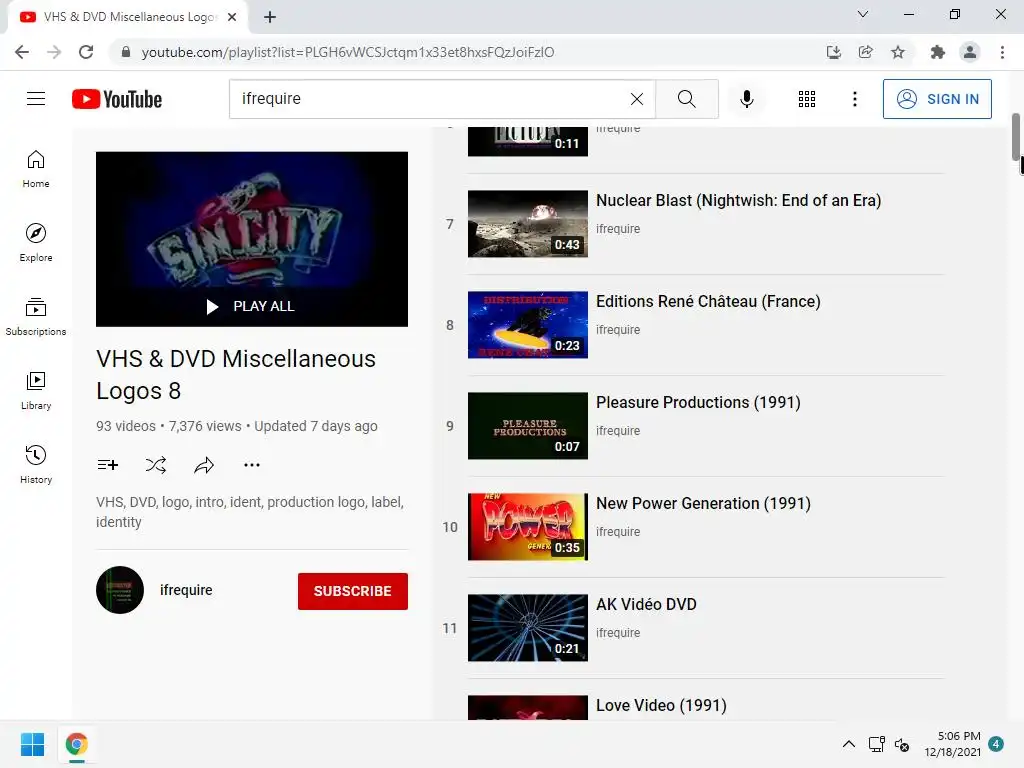Open the YouTube apps grid
1024x768 pixels.
tap(807, 99)
